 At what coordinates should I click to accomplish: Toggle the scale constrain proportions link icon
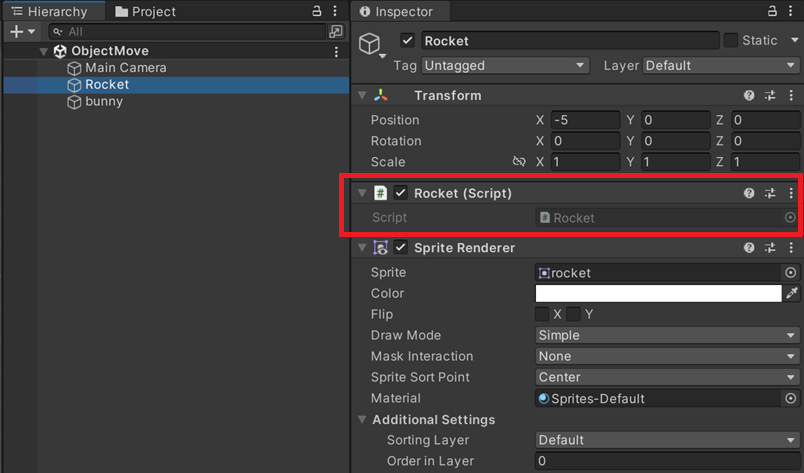pos(519,162)
